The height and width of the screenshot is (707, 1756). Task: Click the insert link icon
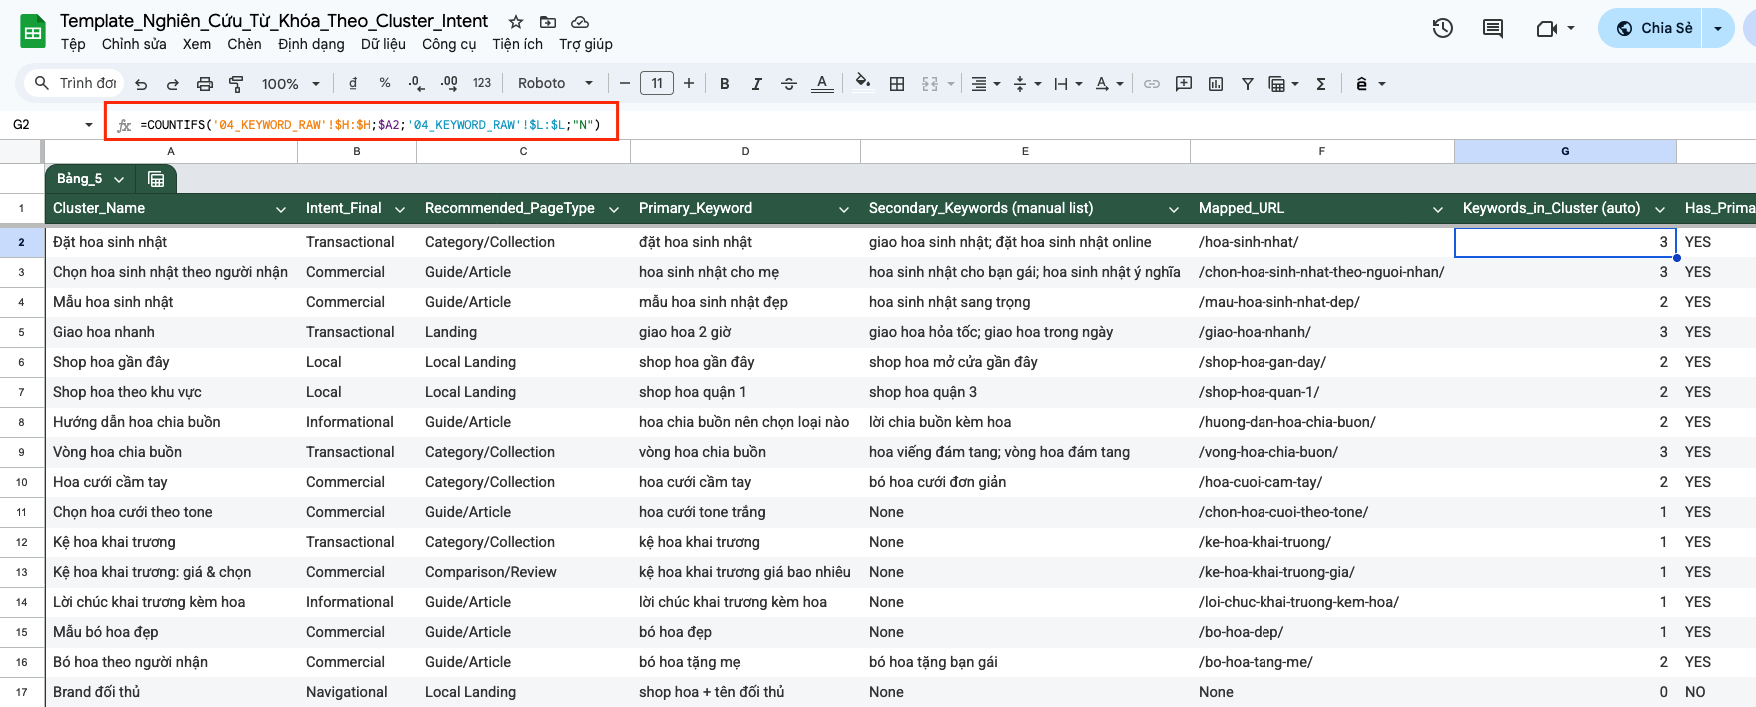(1152, 84)
